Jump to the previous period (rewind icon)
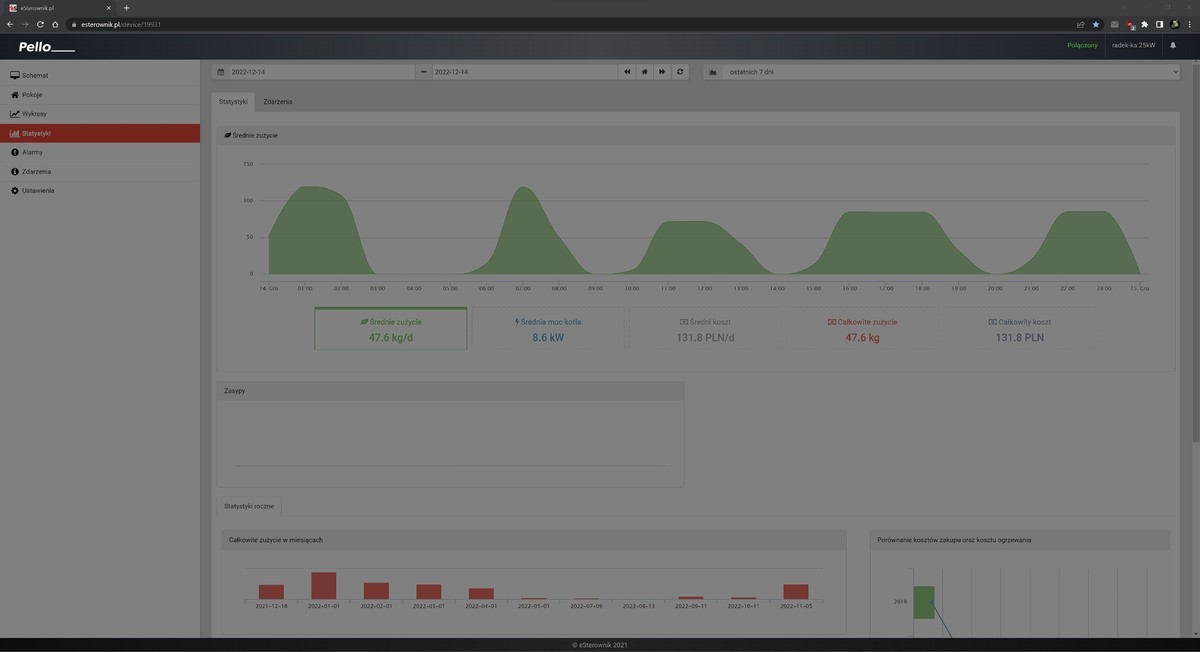 point(627,72)
